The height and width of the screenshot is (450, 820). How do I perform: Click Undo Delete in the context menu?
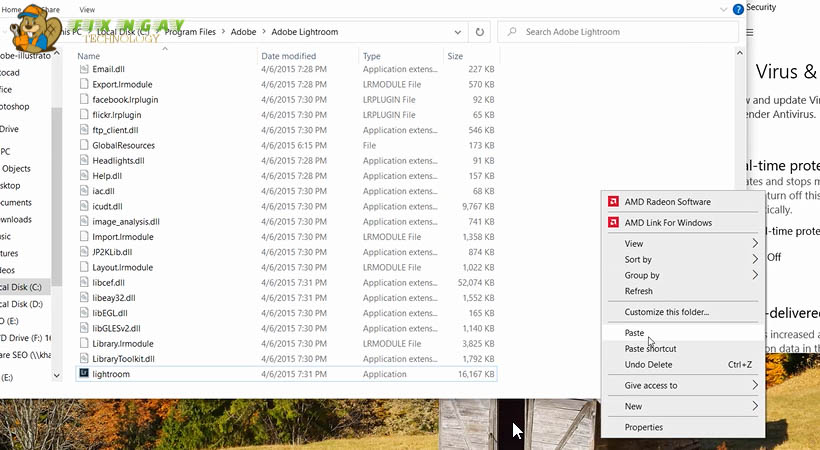point(649,364)
